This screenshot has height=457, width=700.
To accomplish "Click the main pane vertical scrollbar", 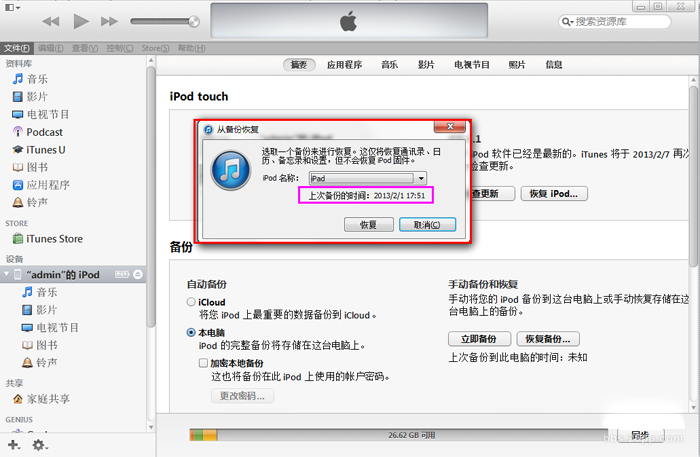I will tap(693, 176).
